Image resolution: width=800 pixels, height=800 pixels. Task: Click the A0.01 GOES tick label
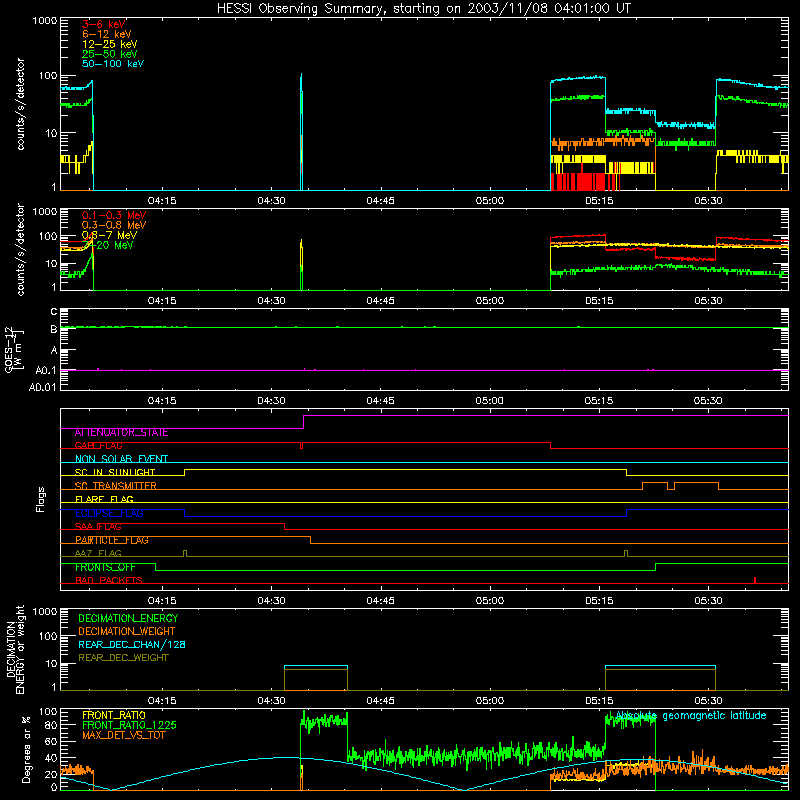(43, 388)
